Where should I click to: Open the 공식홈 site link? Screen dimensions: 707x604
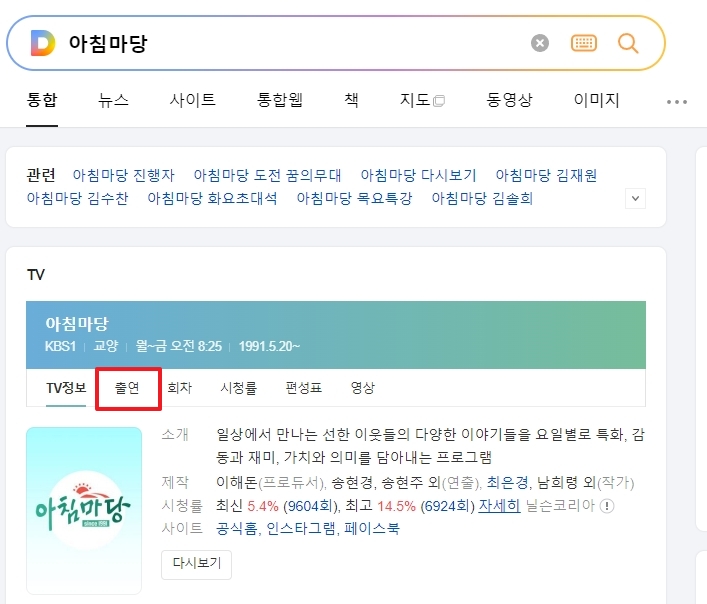(236, 528)
